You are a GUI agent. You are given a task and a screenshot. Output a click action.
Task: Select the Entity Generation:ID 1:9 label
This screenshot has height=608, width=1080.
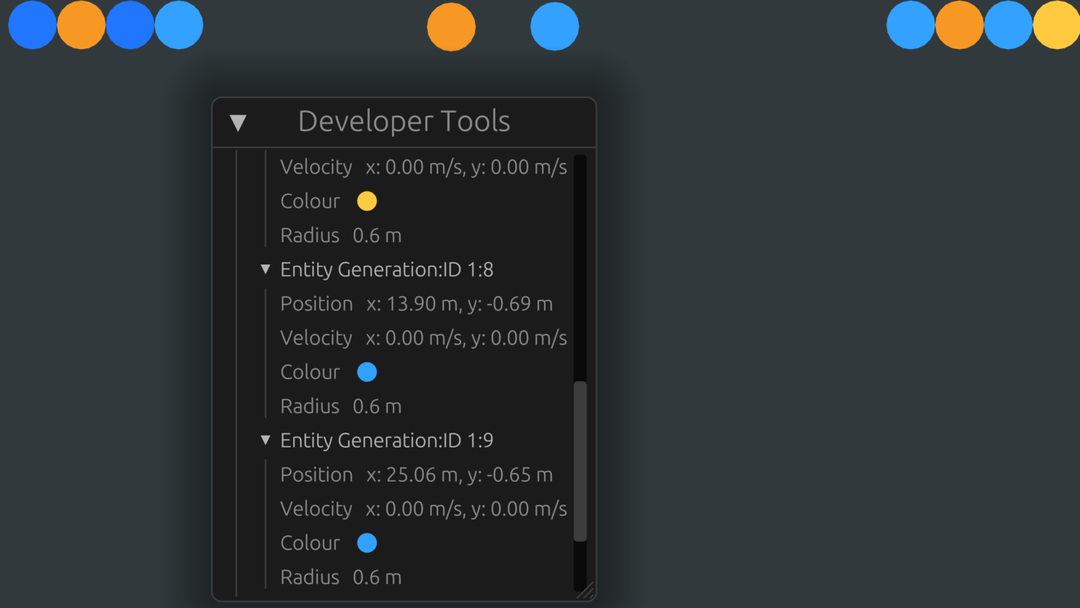click(x=386, y=440)
